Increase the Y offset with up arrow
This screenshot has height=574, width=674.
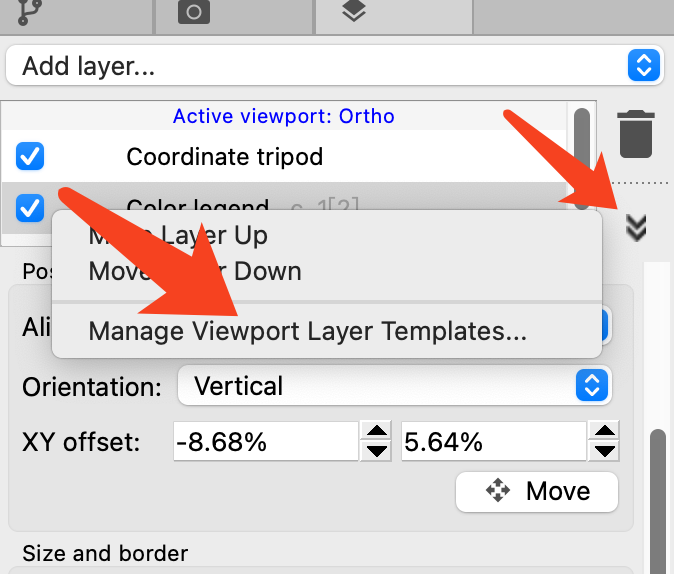point(603,432)
